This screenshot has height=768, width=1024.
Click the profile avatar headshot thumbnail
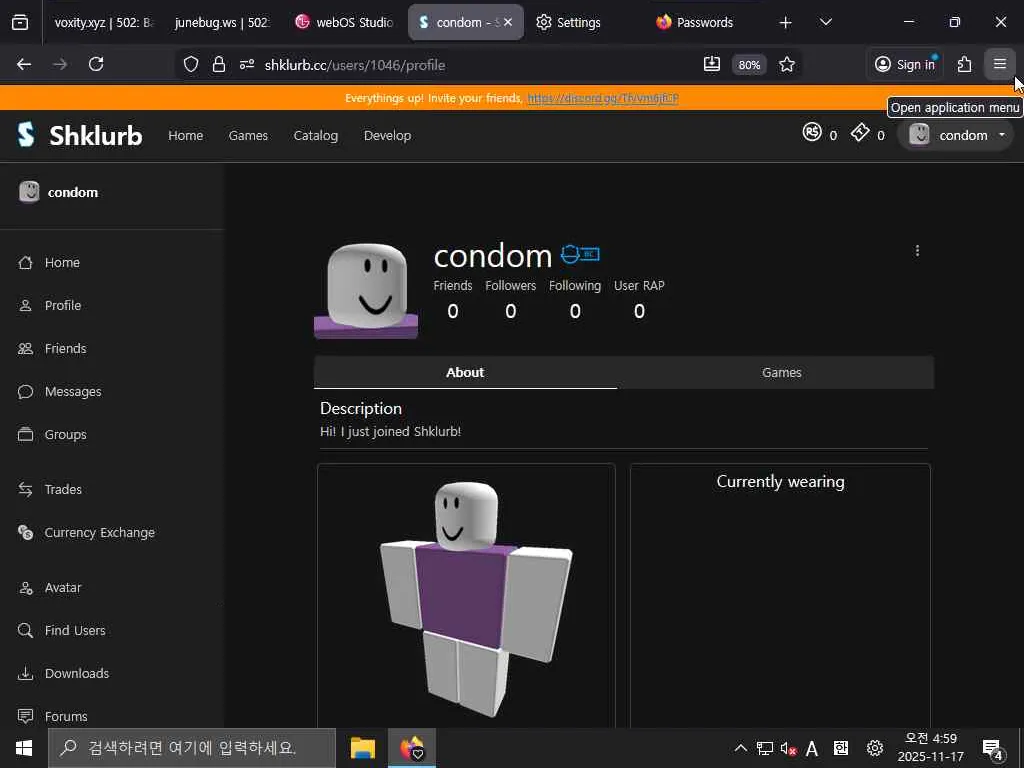(366, 291)
